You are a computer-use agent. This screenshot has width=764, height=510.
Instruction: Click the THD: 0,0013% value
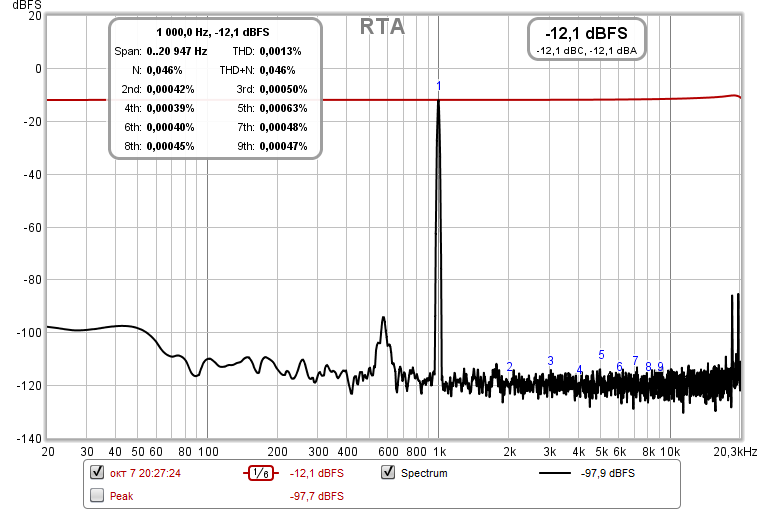pos(280,51)
